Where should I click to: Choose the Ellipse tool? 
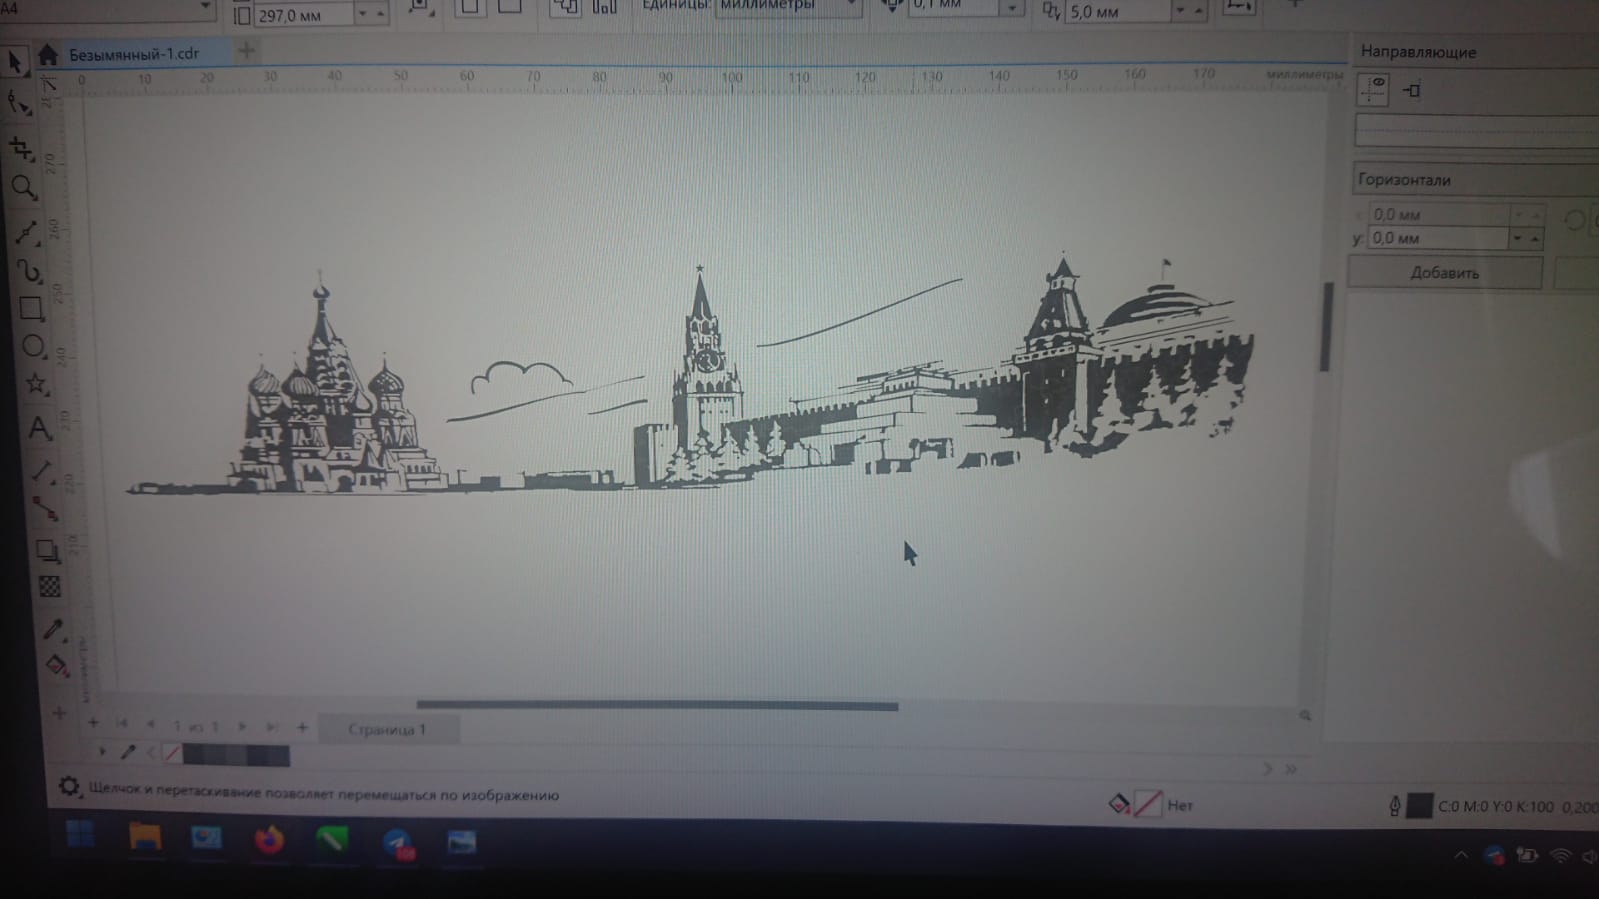click(x=33, y=347)
